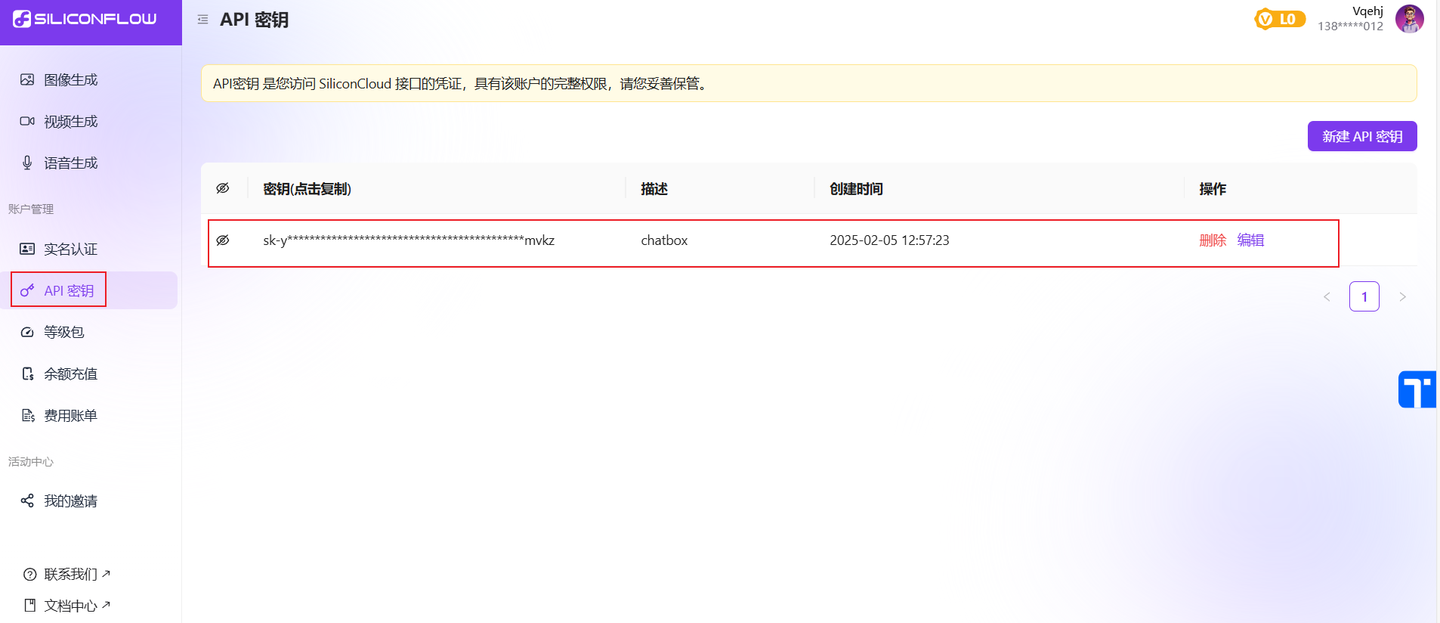Create a new key via 新建 API 密钥
The image size is (1440, 623).
[1362, 135]
